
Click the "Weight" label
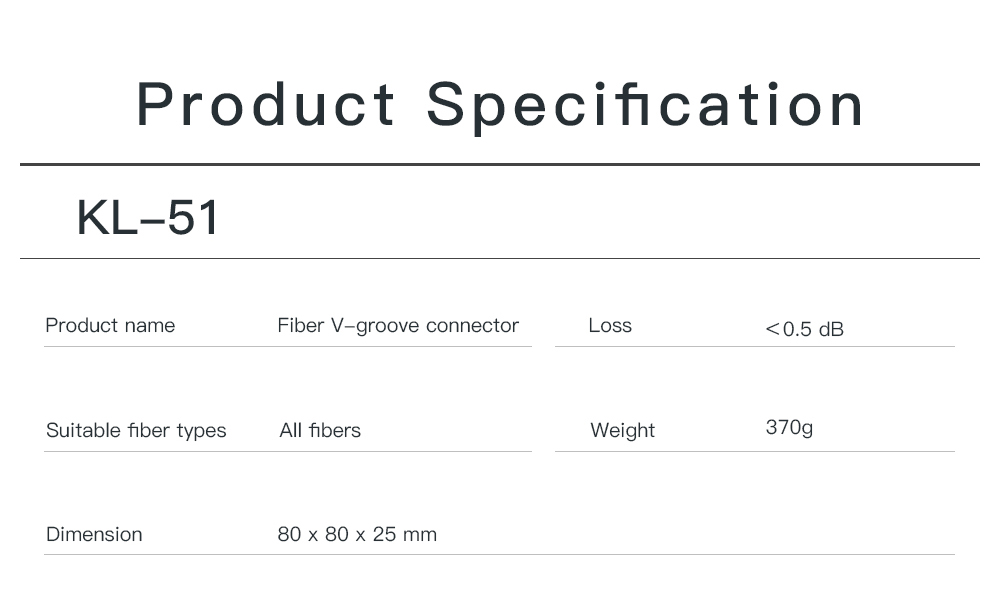(622, 430)
